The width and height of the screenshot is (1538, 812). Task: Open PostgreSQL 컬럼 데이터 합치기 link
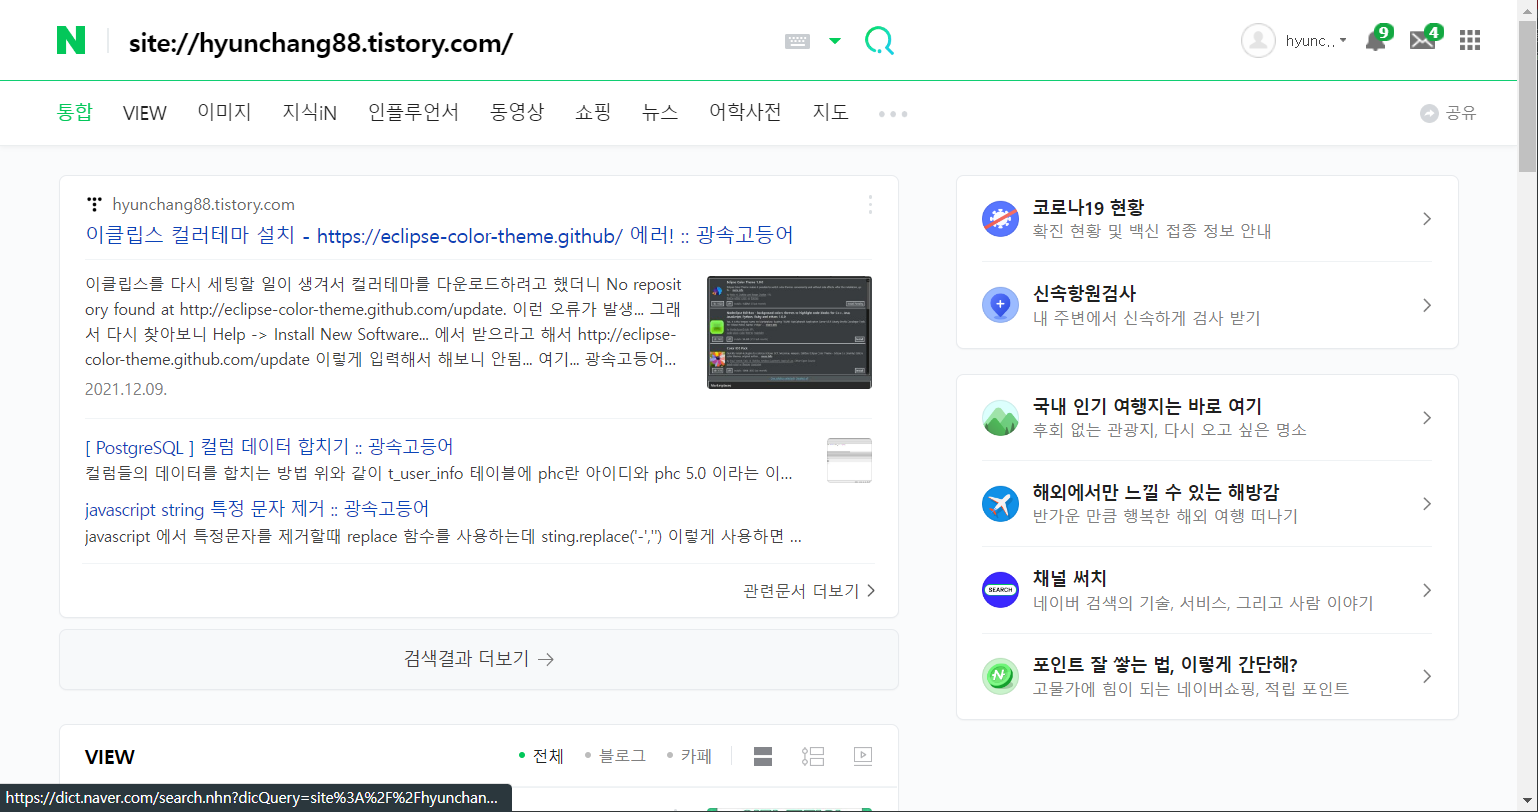click(x=270, y=446)
